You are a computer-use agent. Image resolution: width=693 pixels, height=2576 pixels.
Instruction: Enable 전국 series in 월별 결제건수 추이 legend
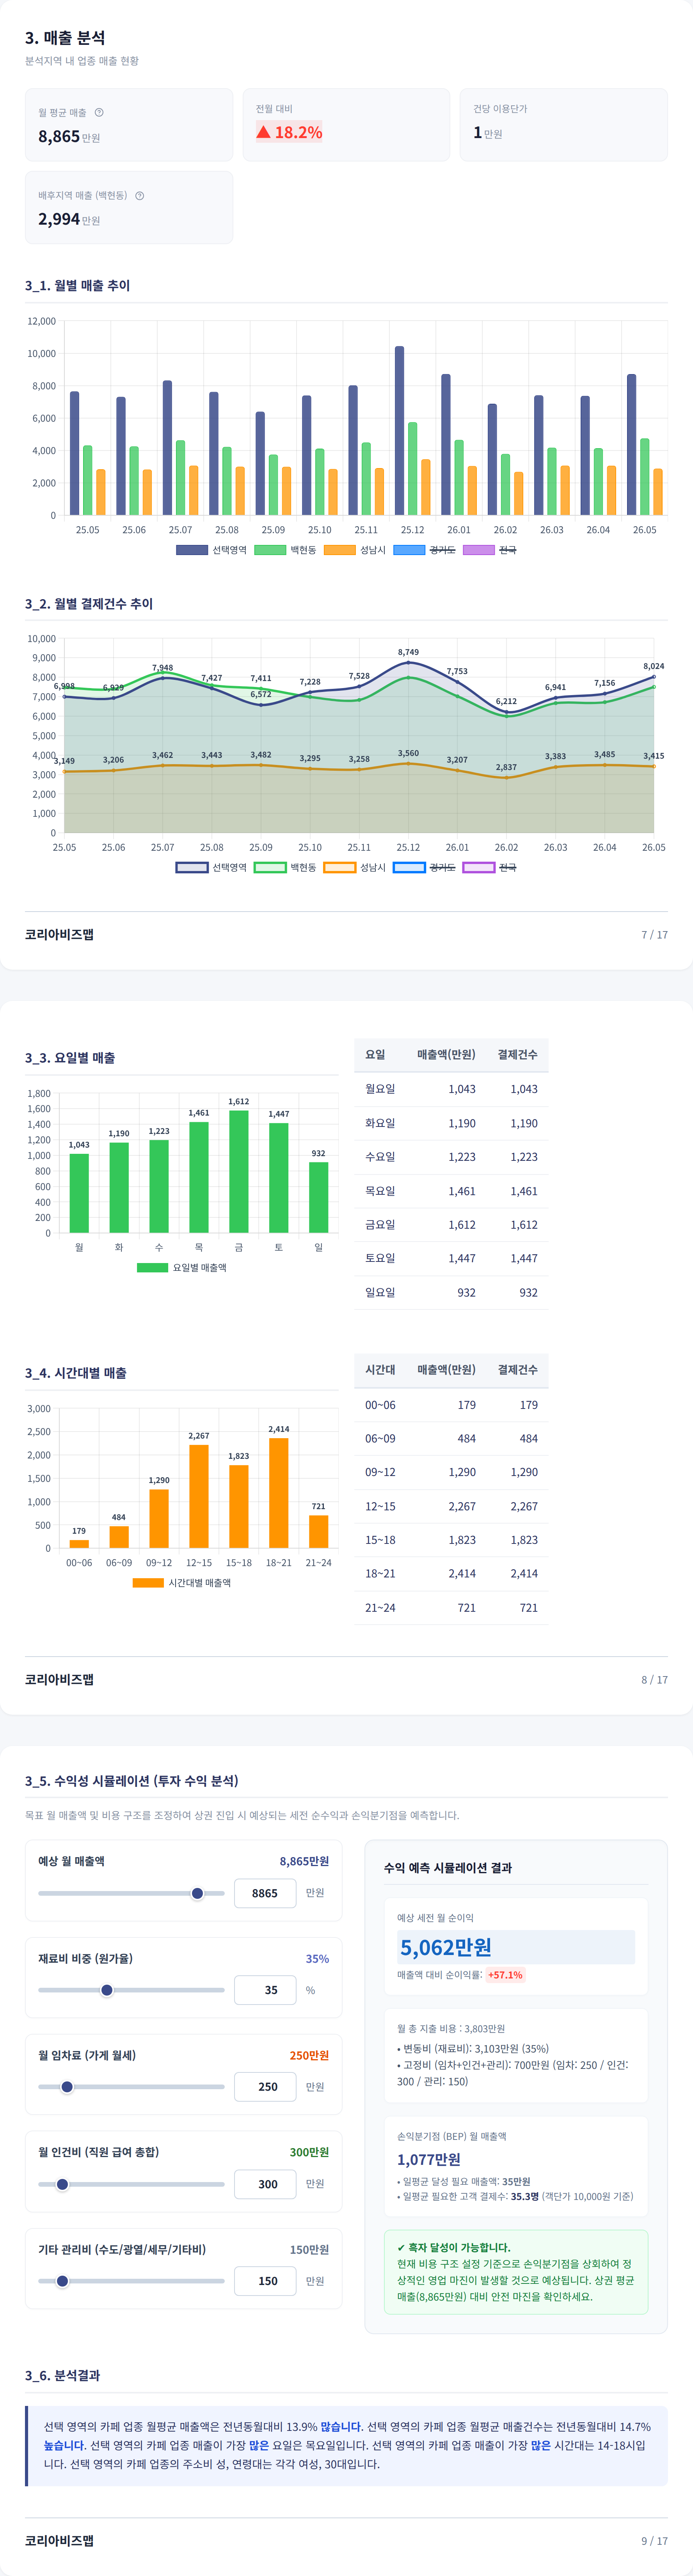coord(490,867)
